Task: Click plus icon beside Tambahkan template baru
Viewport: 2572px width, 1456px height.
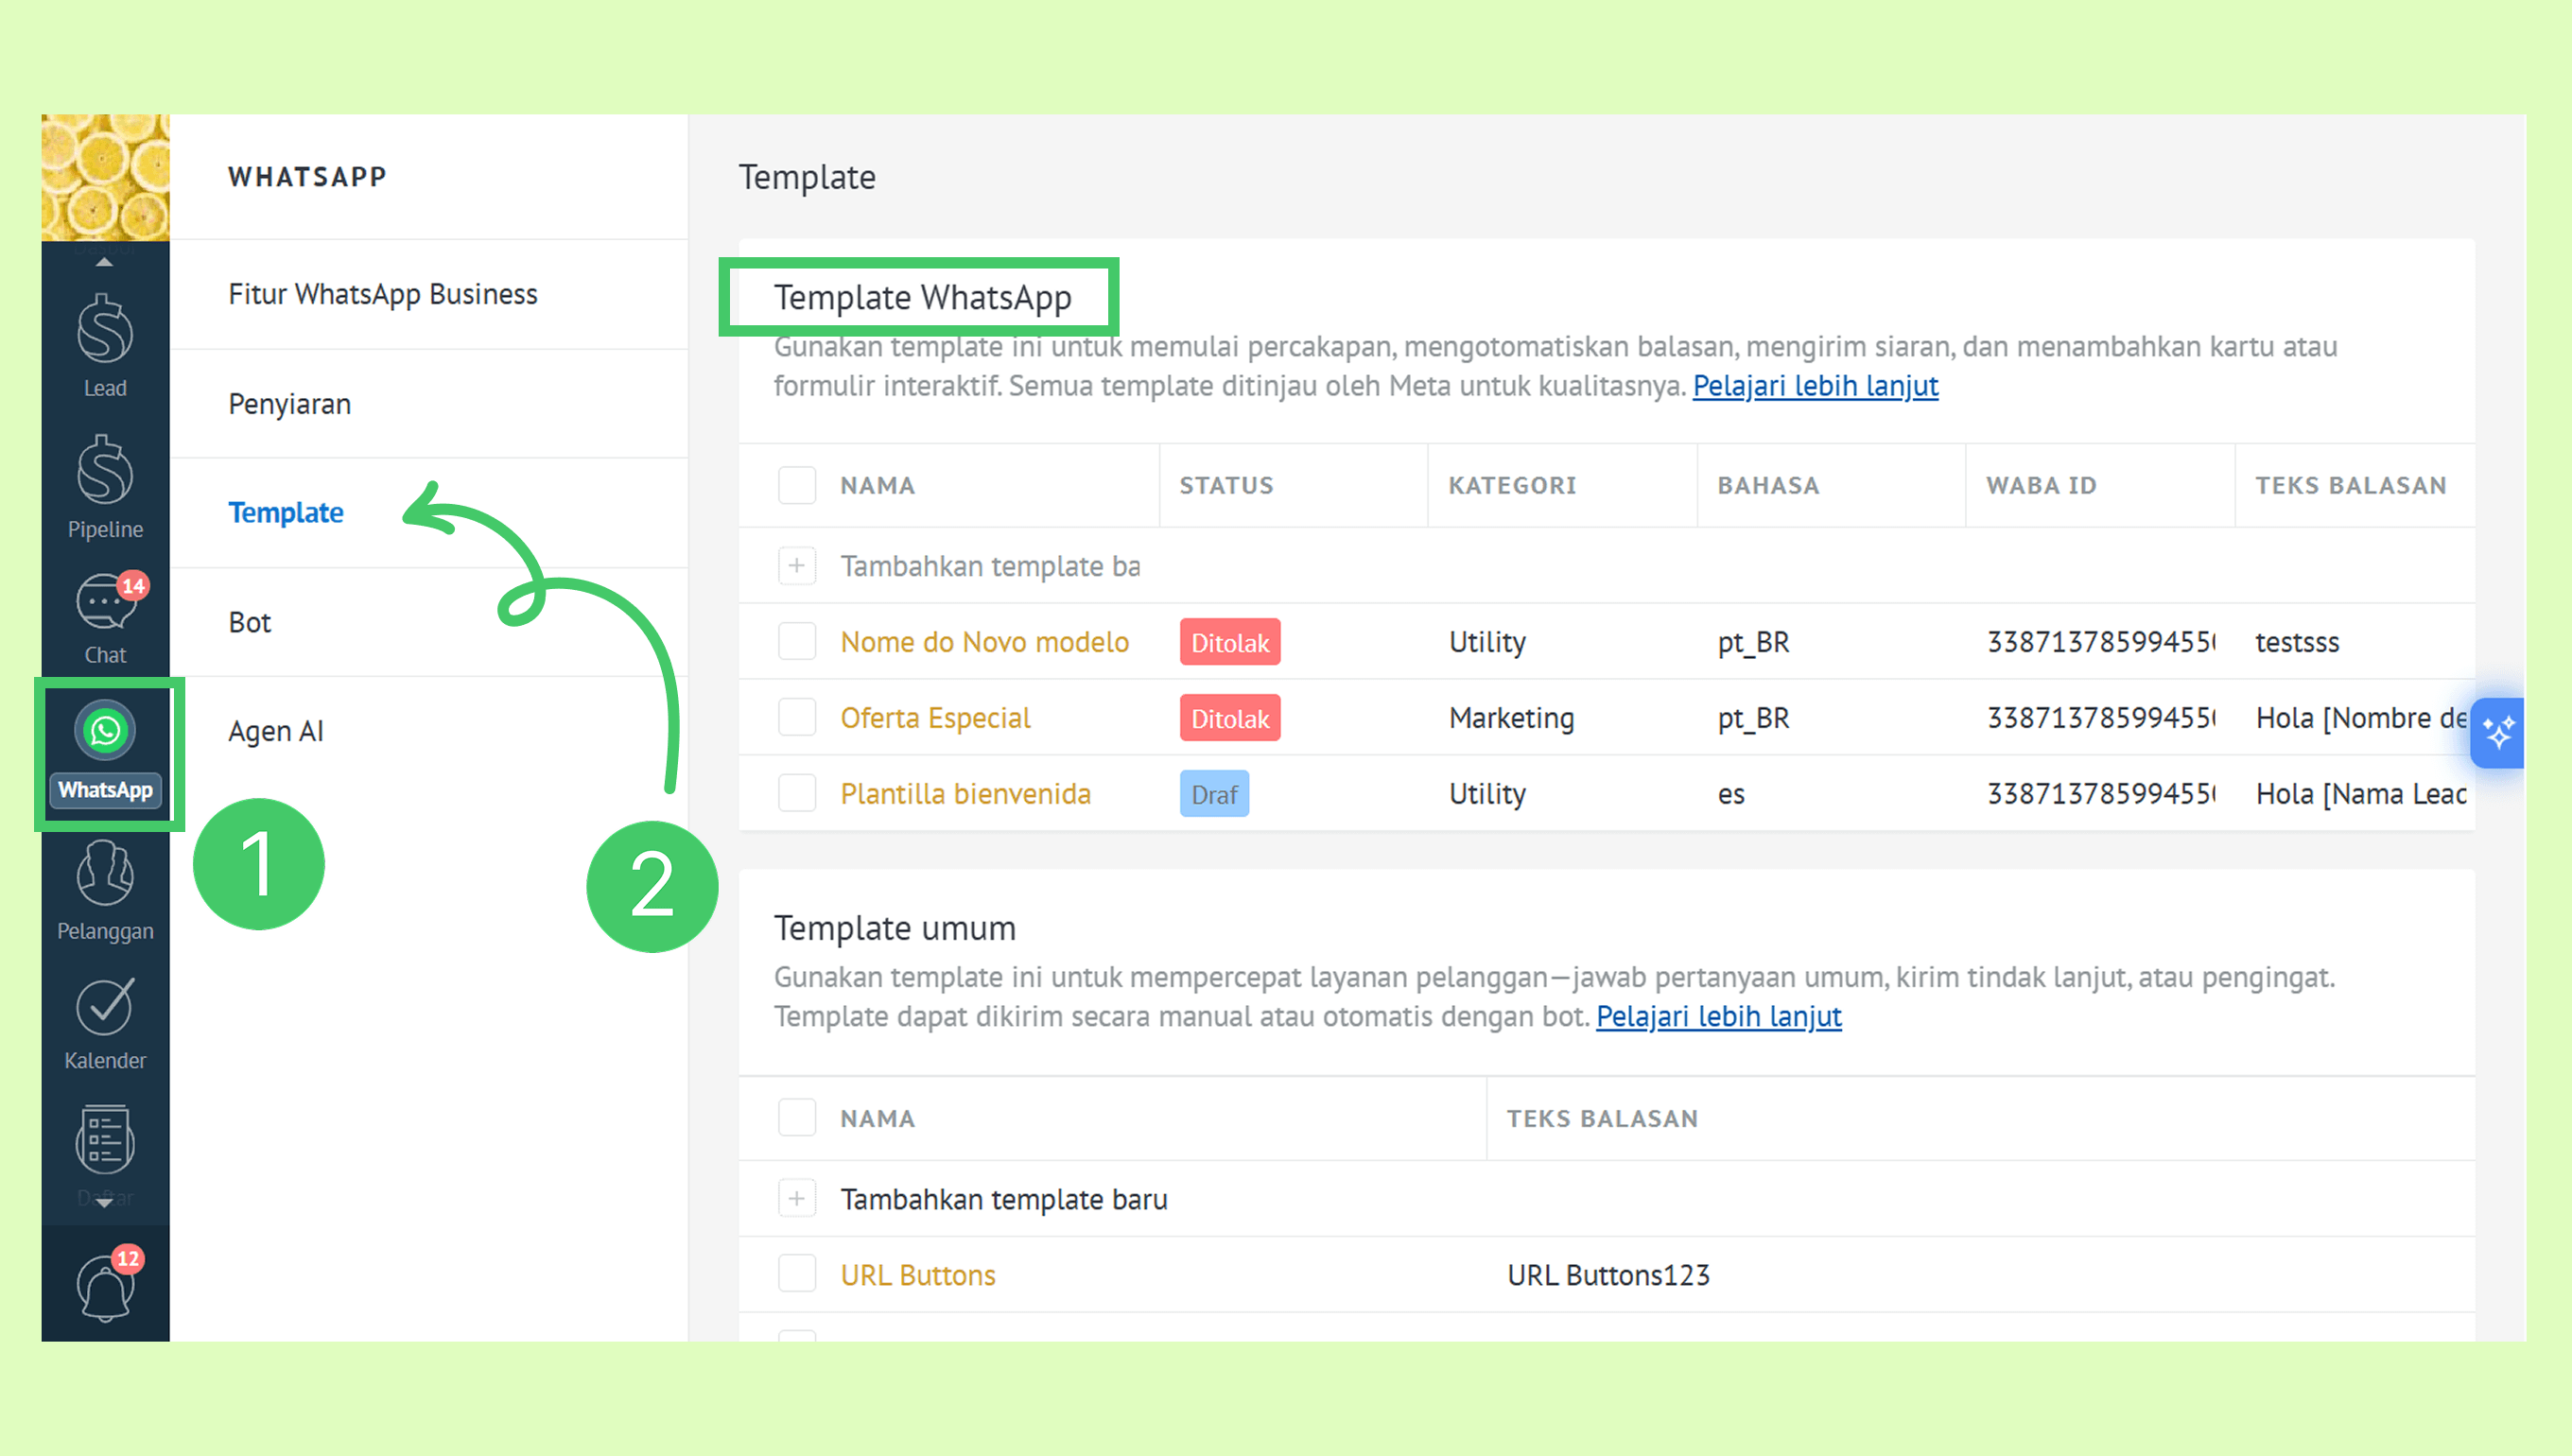Action: click(x=797, y=1198)
